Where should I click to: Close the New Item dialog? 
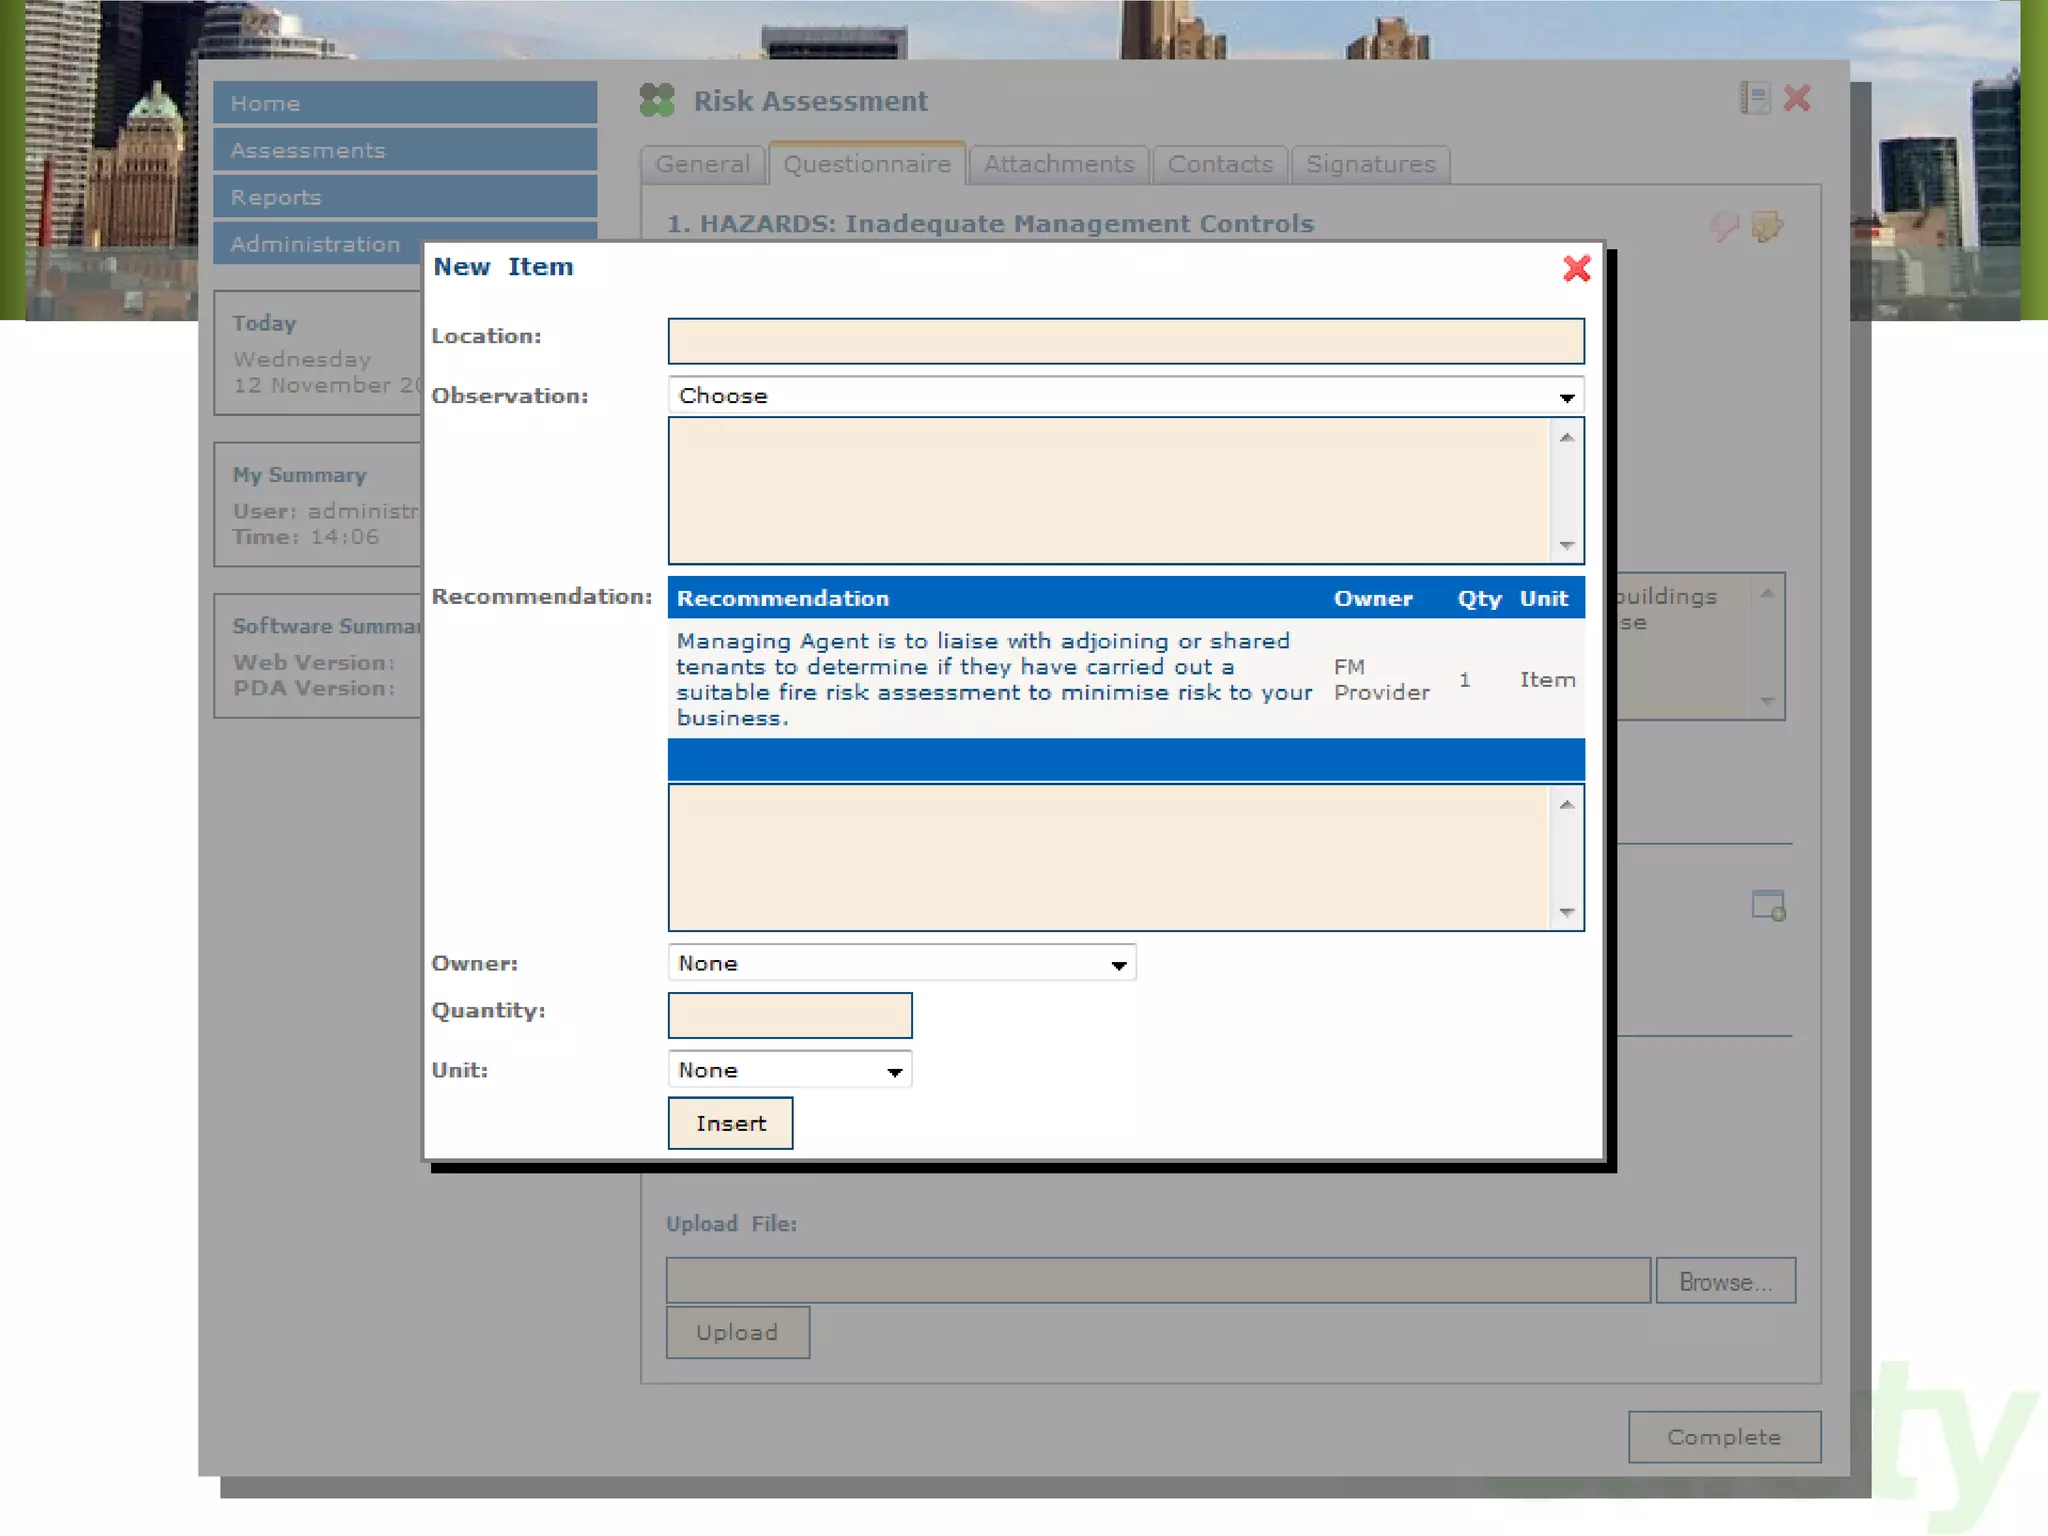click(x=1576, y=268)
